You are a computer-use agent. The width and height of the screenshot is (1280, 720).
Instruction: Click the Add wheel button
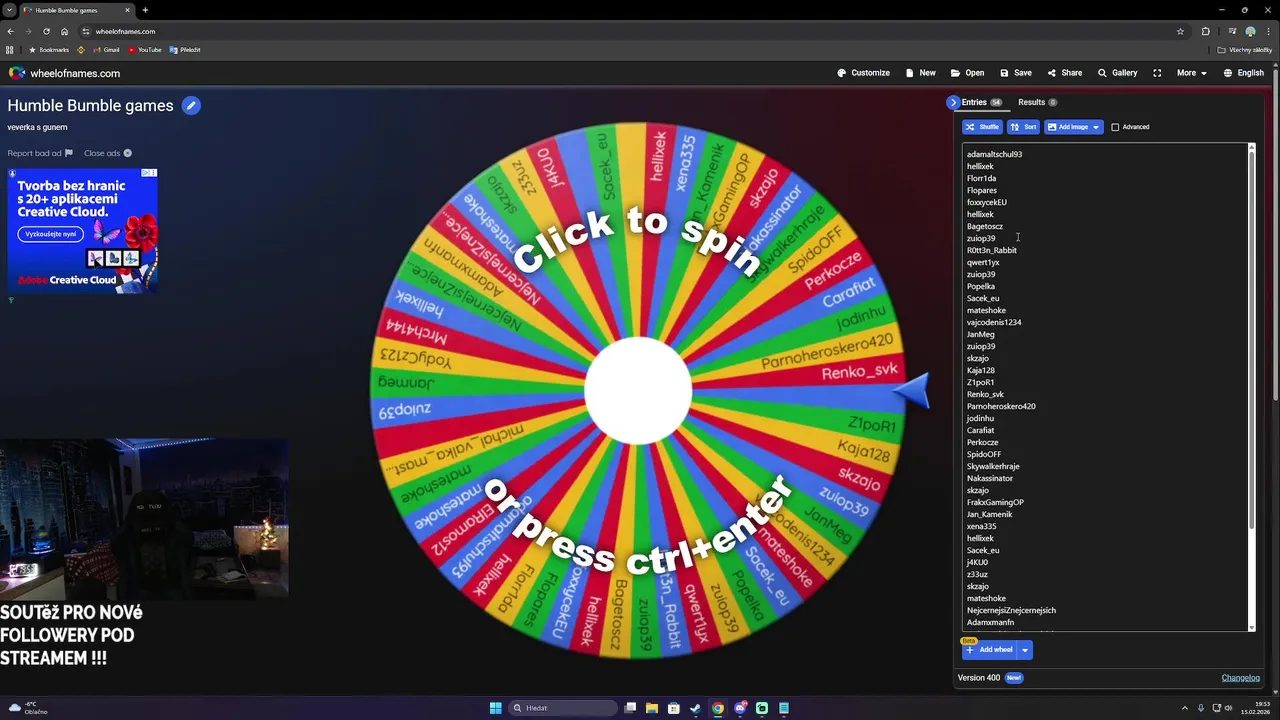(x=989, y=650)
